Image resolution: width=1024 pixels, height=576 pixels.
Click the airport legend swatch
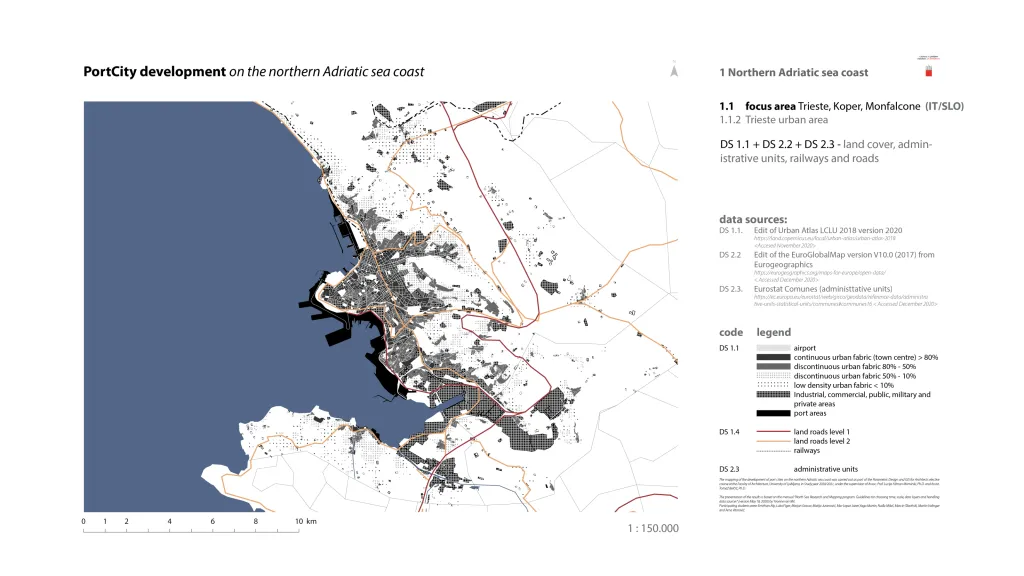click(773, 347)
